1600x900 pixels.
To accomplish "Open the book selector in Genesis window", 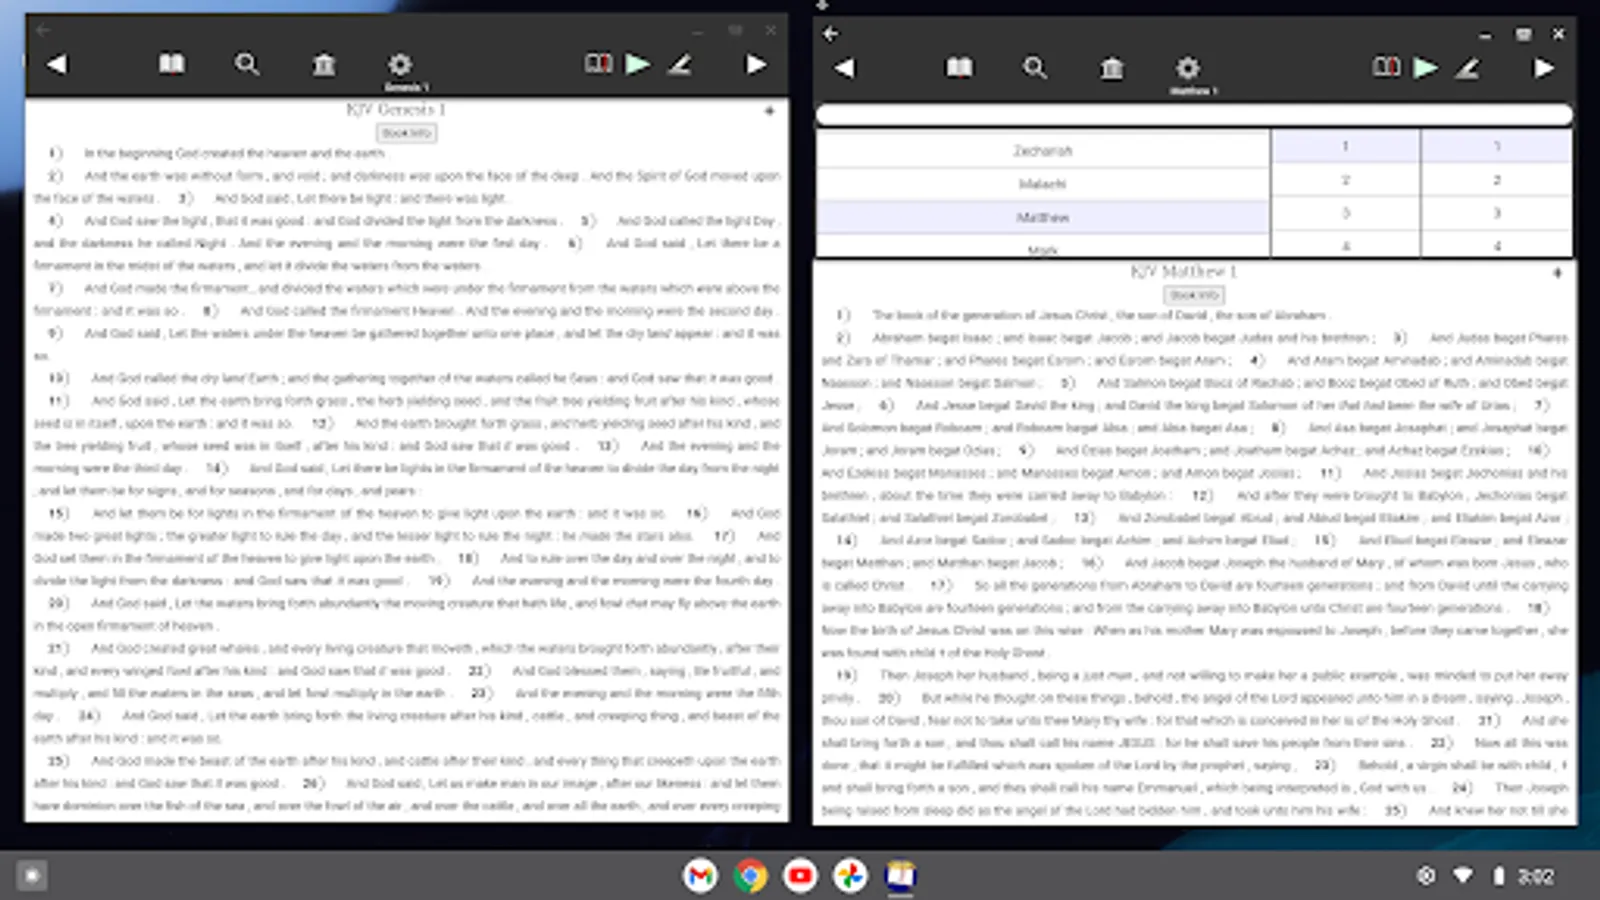I will [x=172, y=64].
